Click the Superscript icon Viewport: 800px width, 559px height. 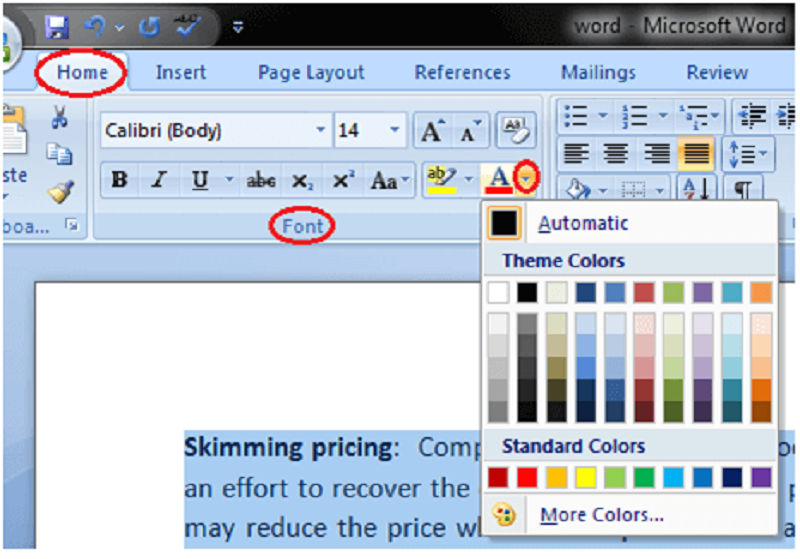tap(343, 181)
